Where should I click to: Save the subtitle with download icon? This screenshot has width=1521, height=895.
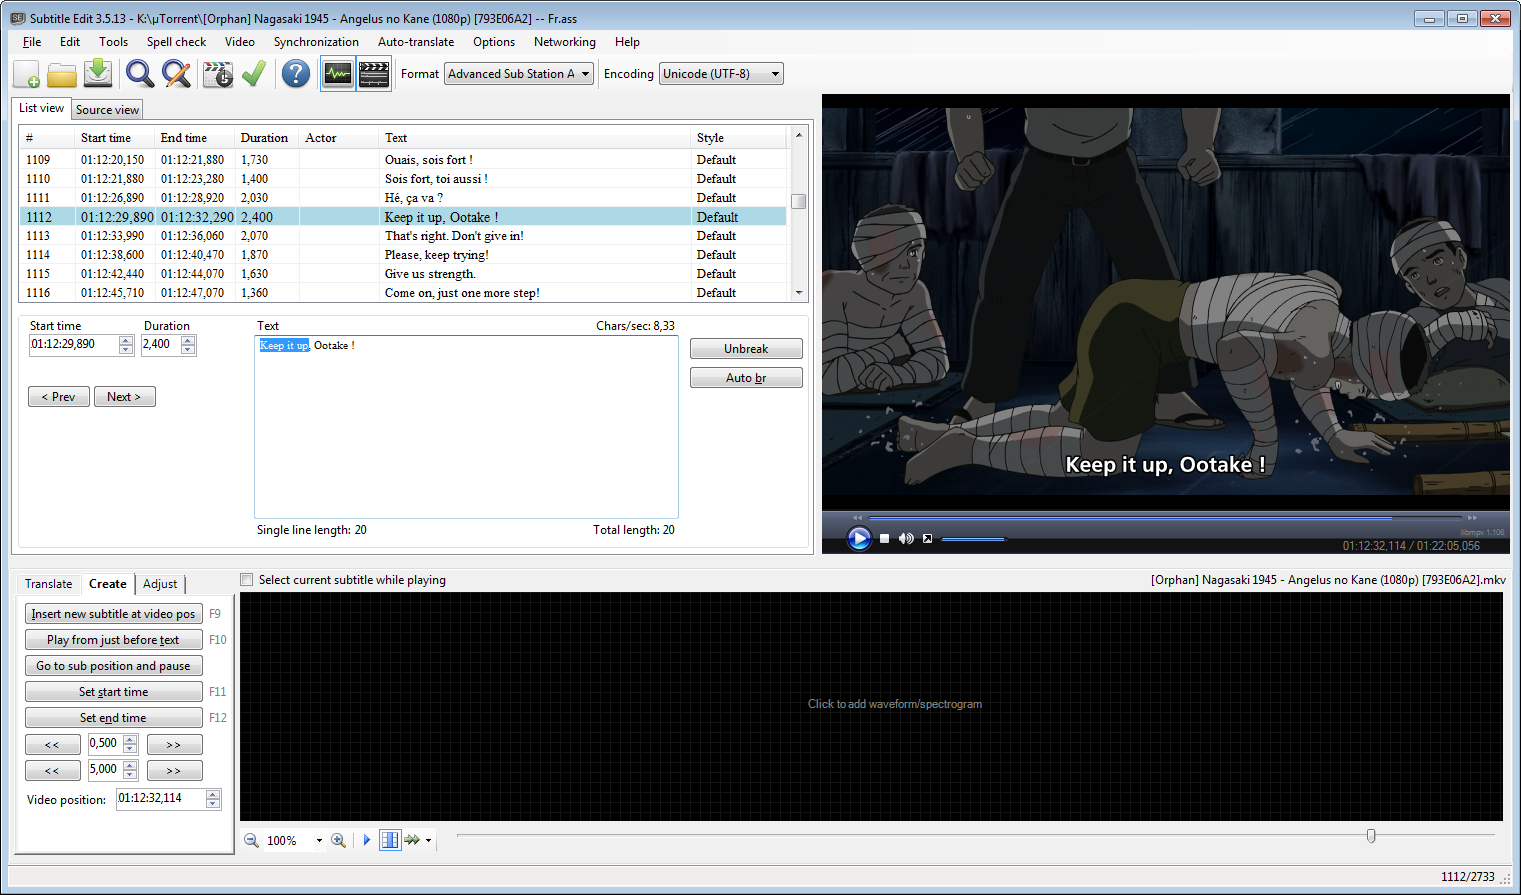coord(98,74)
